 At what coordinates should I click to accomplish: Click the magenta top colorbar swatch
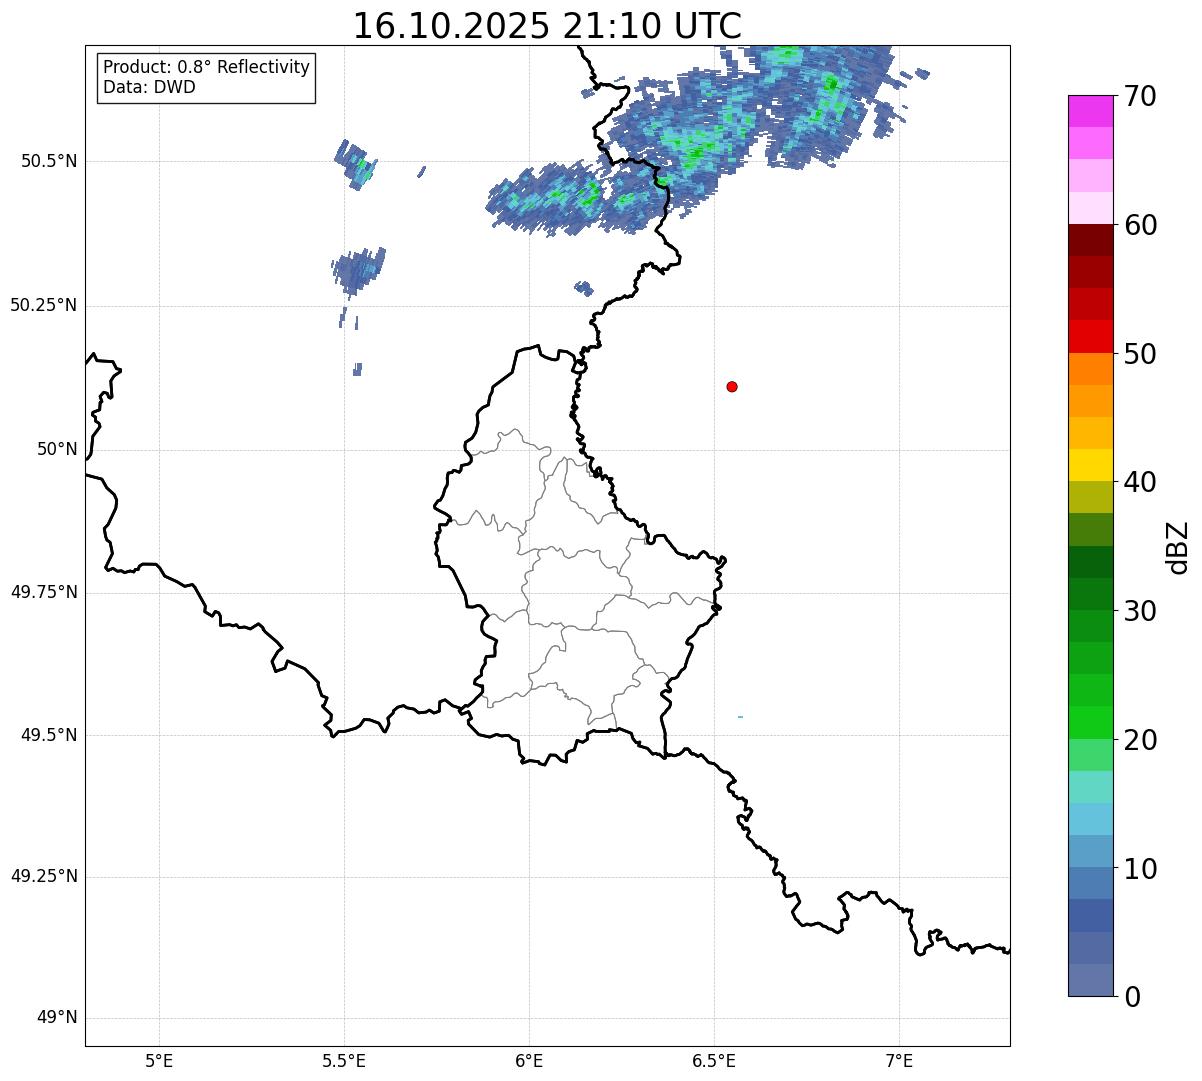pos(1090,111)
